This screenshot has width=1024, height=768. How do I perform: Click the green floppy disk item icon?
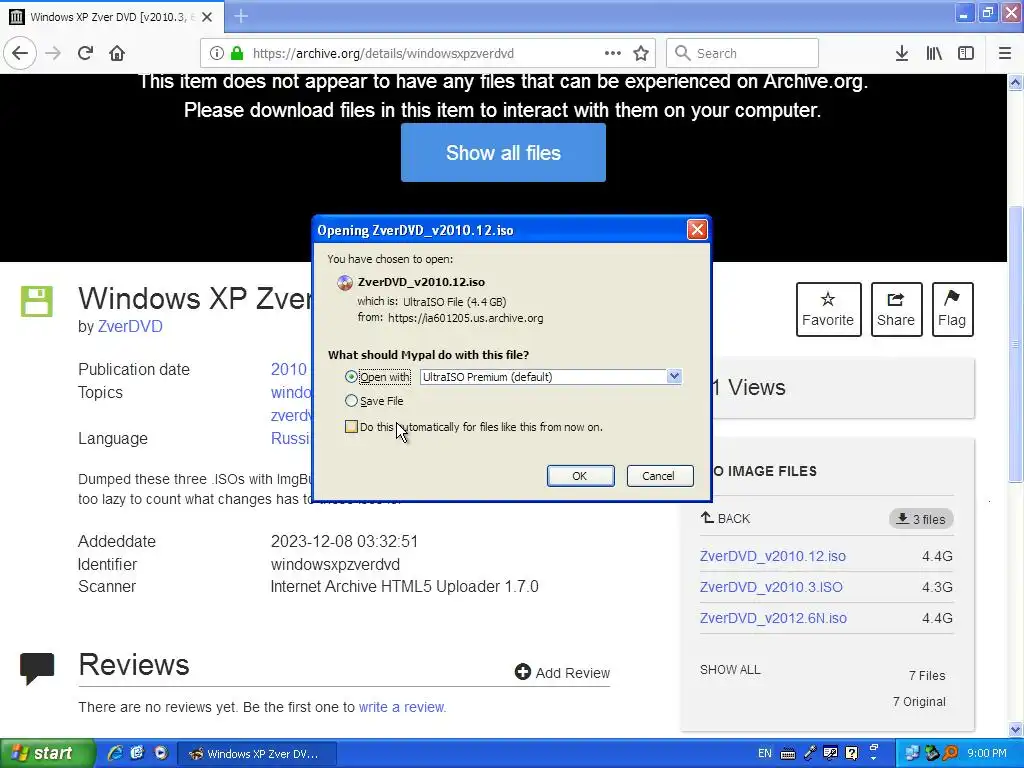pos(37,302)
